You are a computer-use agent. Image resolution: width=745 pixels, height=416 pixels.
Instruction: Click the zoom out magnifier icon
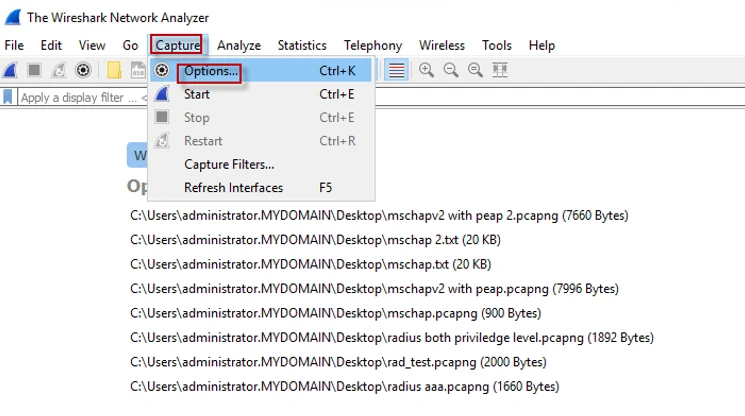pyautogui.click(x=451, y=70)
